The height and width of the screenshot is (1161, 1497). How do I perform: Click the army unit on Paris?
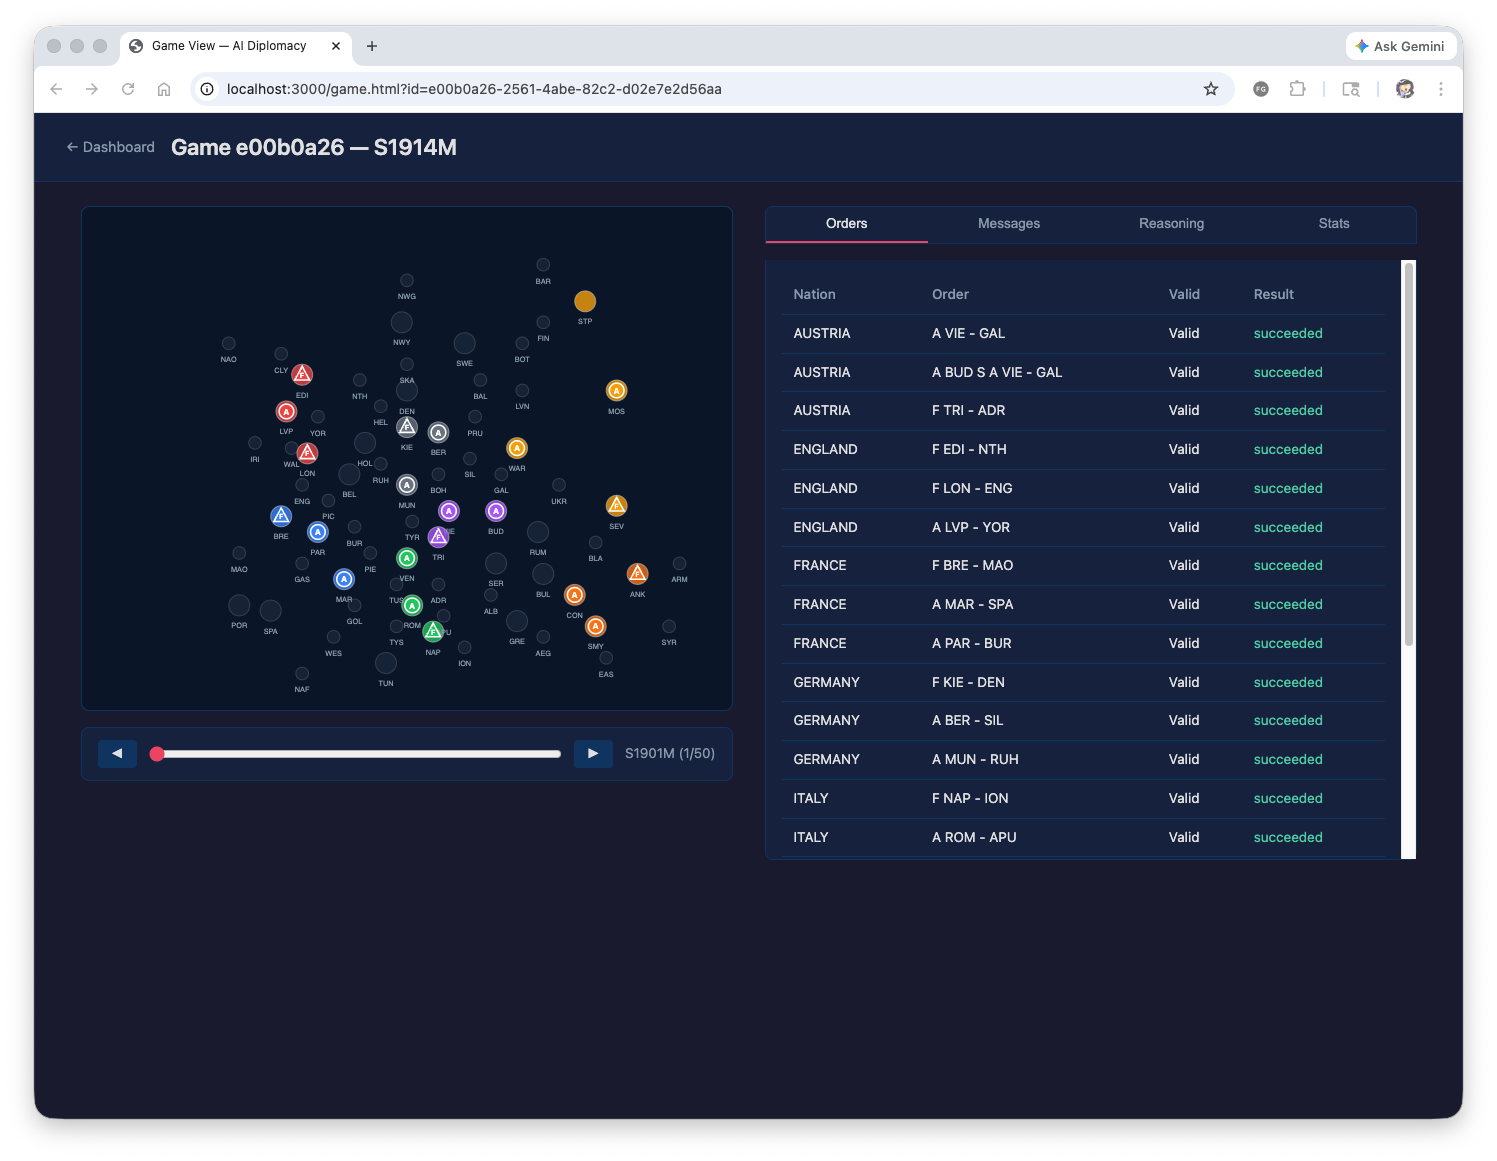click(318, 532)
